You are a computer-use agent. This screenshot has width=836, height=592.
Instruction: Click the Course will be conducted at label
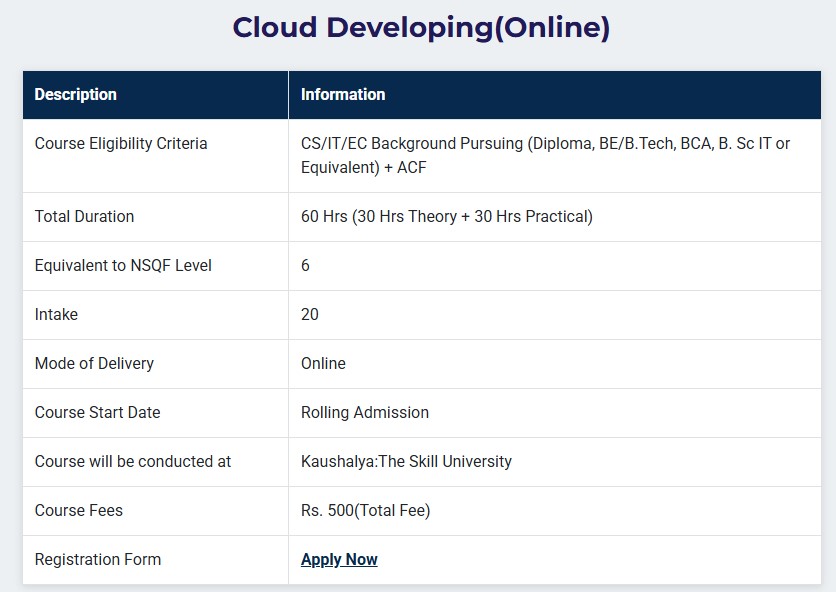point(133,462)
